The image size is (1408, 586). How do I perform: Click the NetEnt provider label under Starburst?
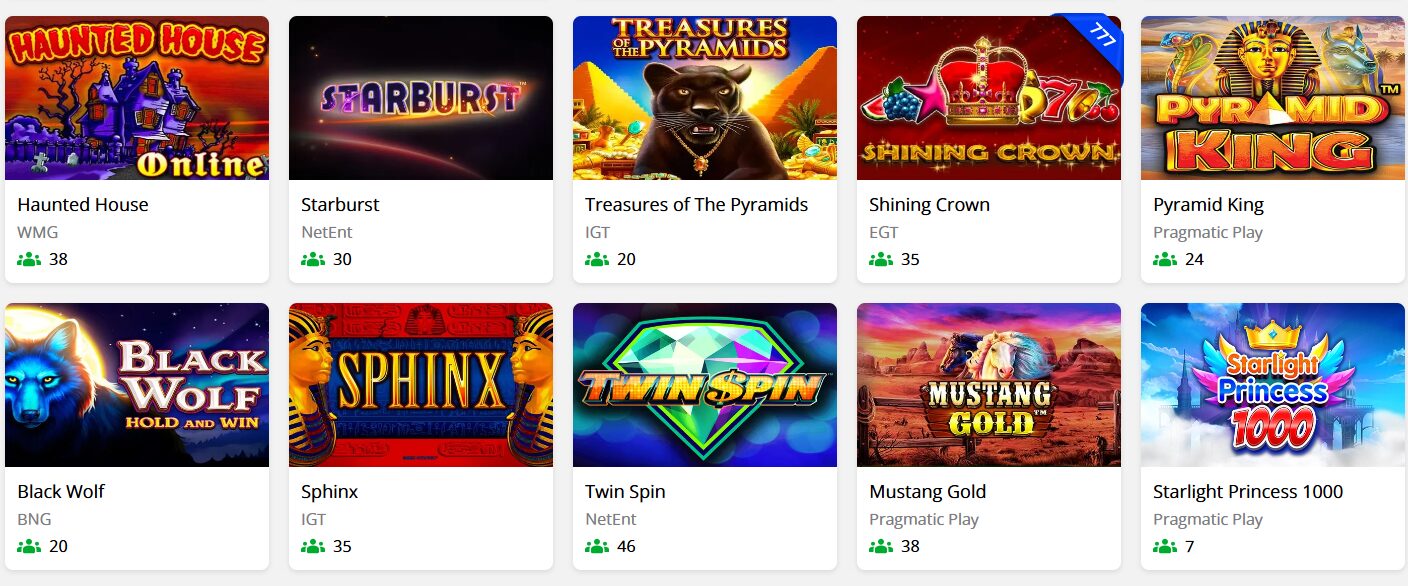coord(327,233)
